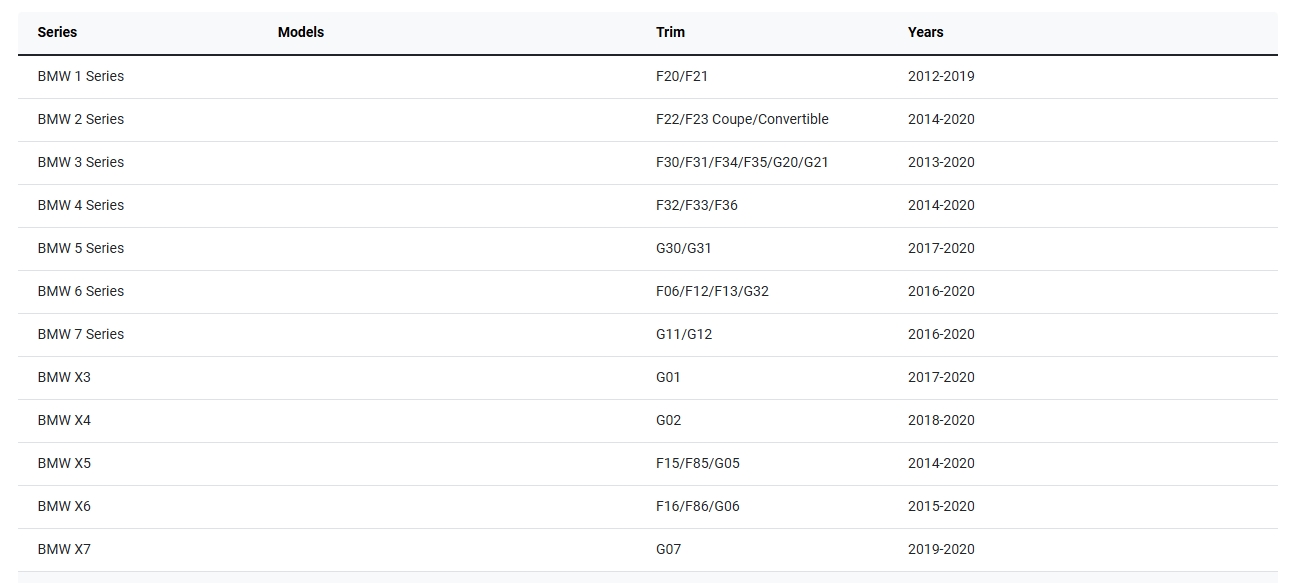
Task: Click the Years column header
Action: 925,32
